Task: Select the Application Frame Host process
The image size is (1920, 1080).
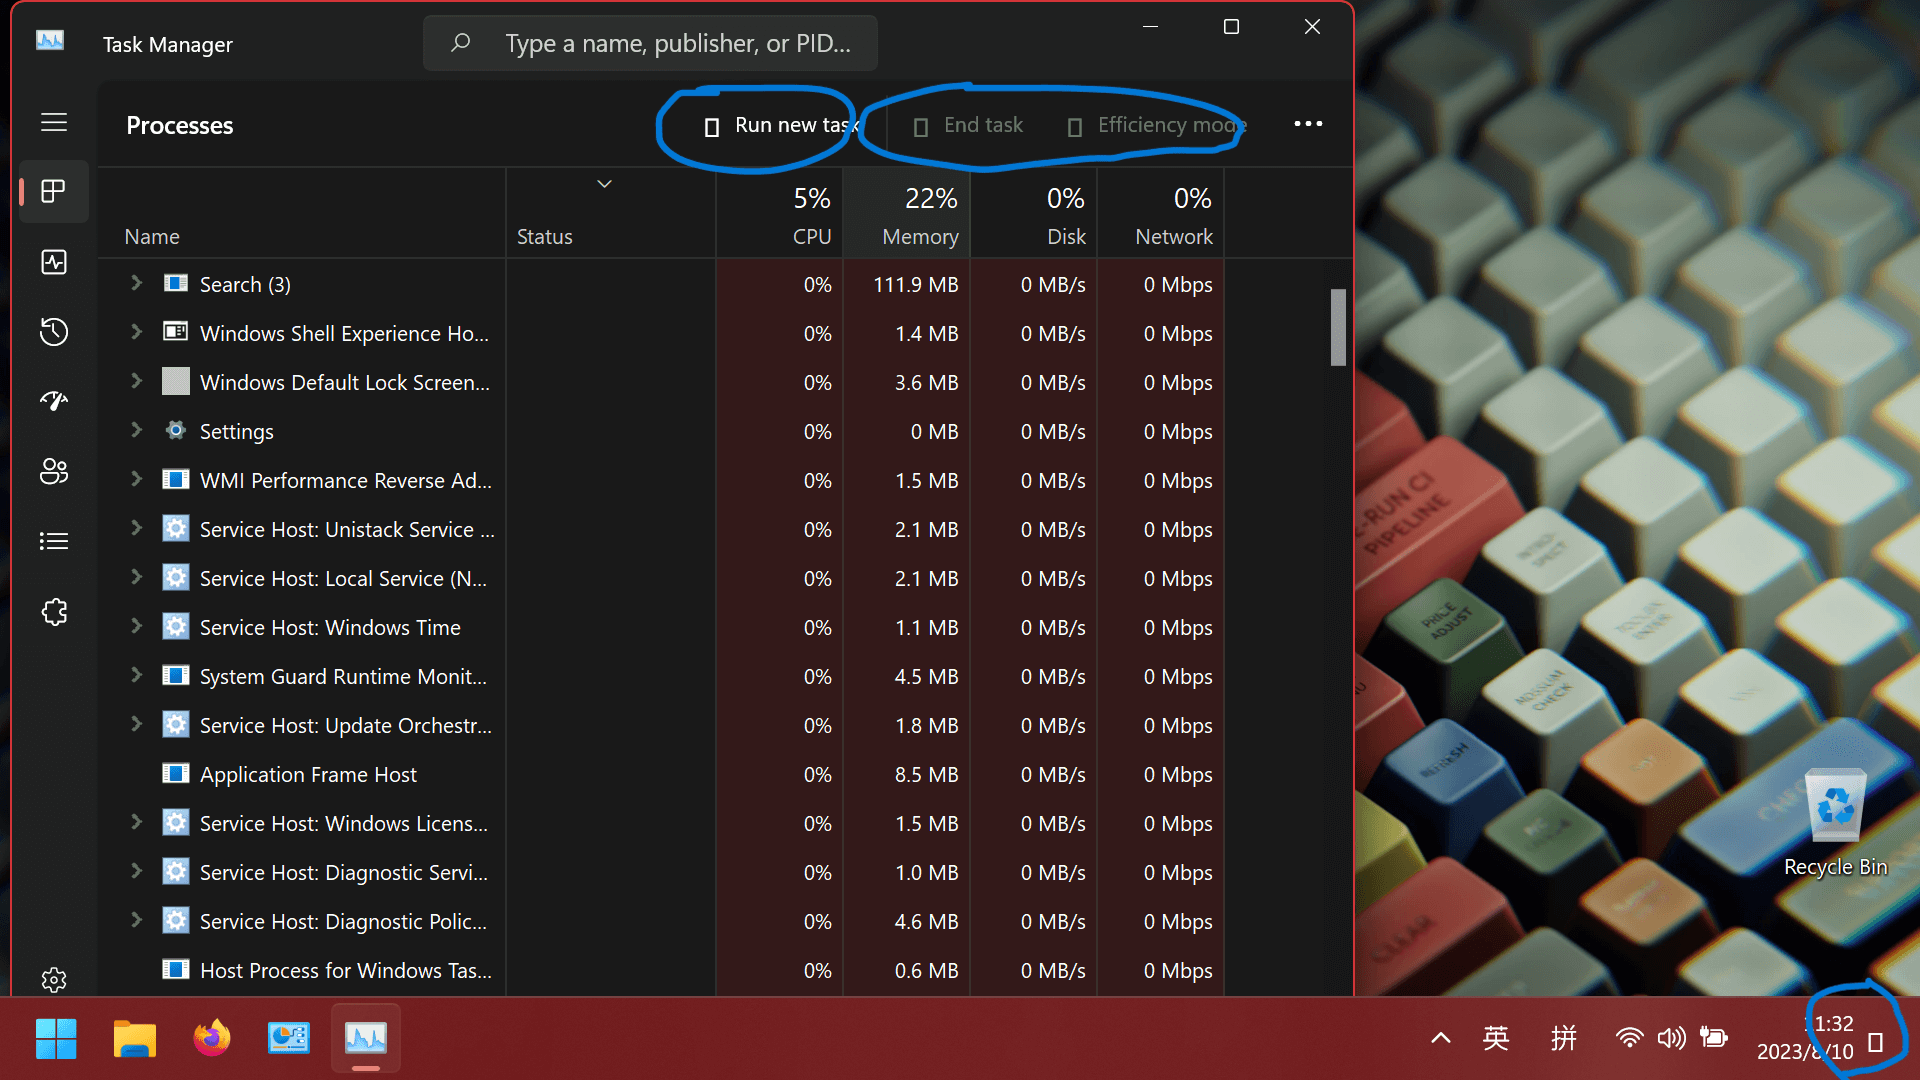Action: point(308,774)
